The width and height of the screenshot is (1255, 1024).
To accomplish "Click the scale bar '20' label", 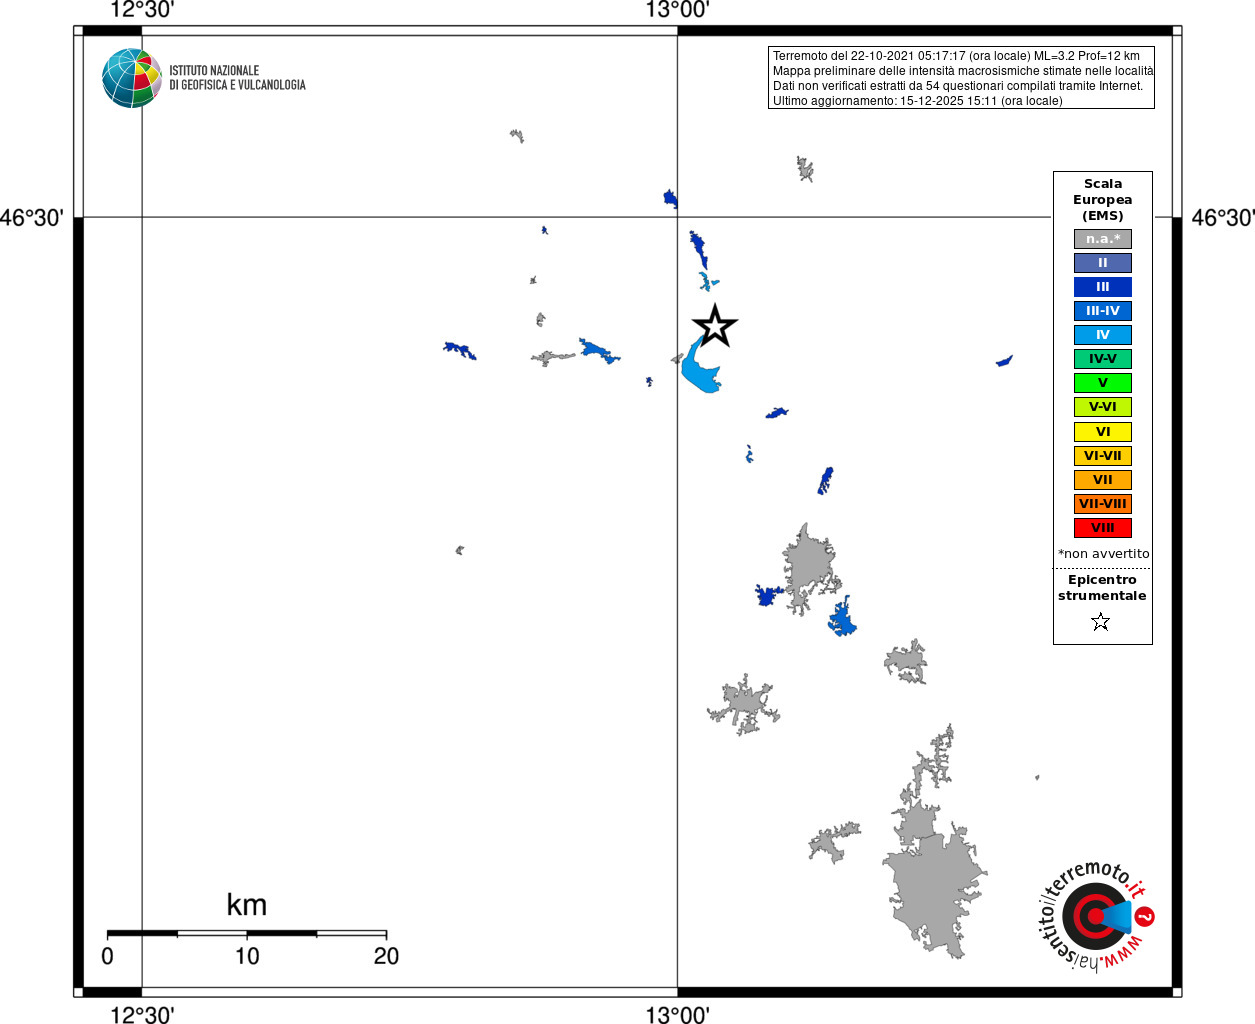I will [386, 956].
